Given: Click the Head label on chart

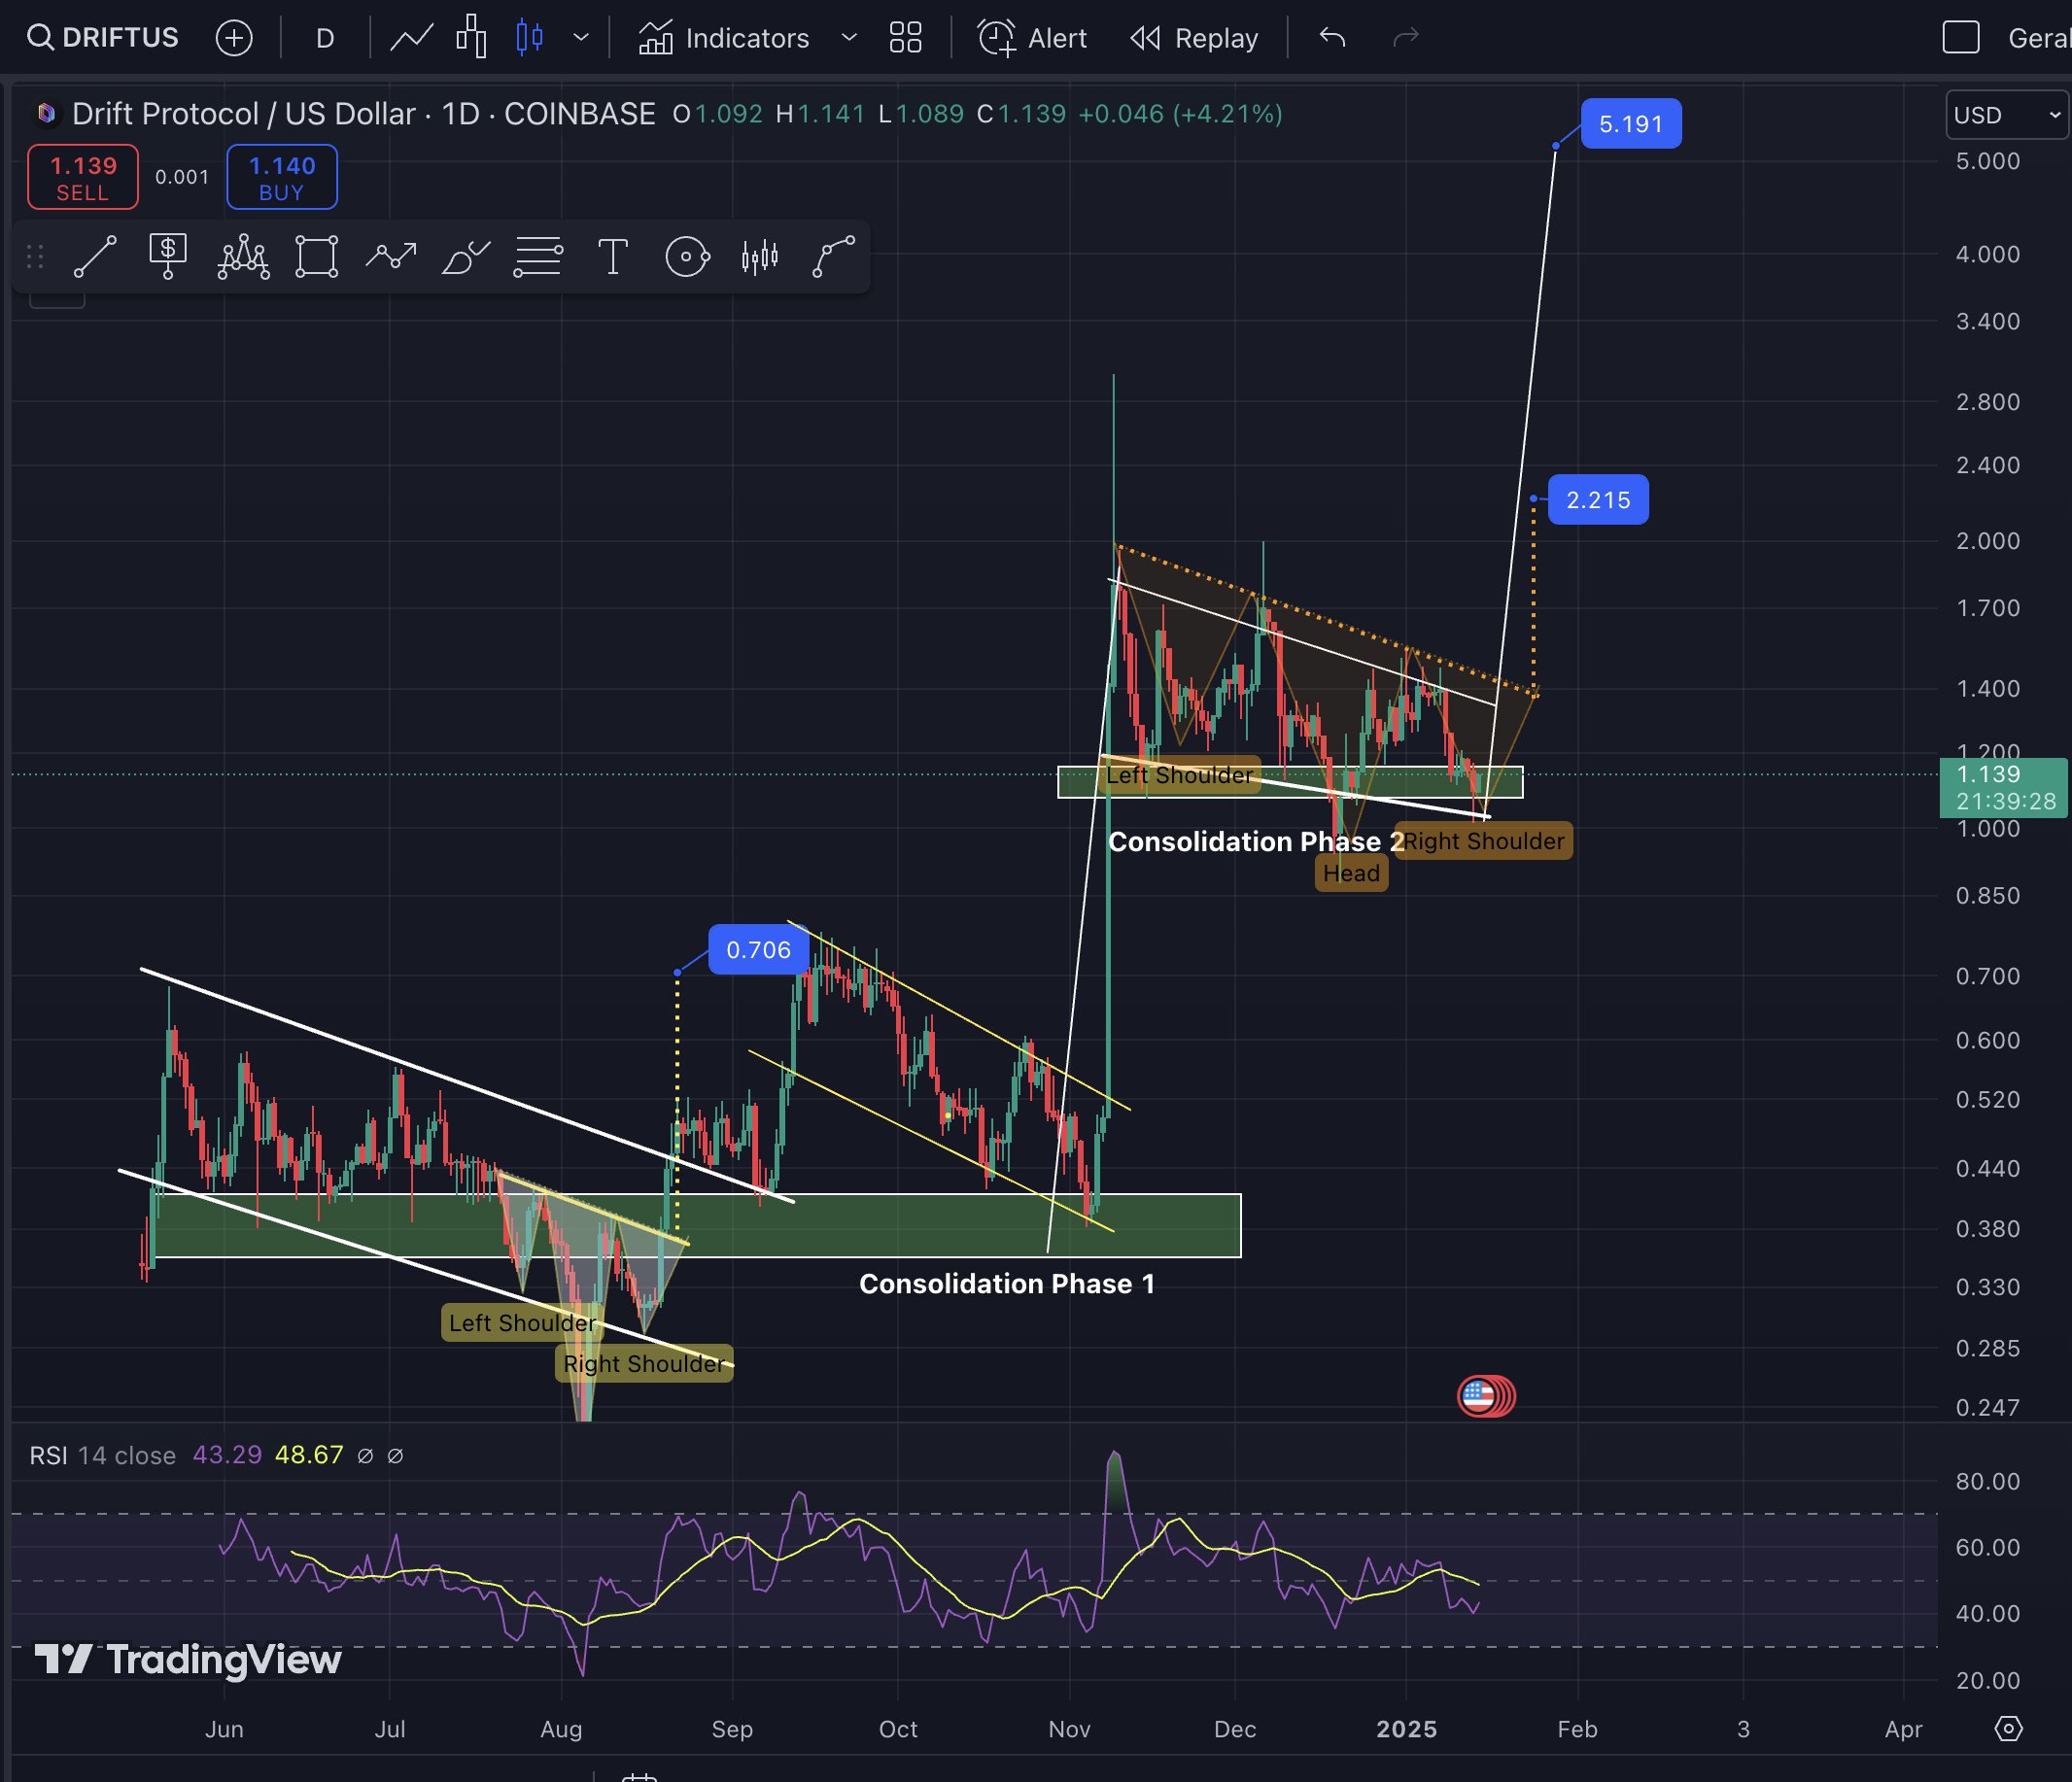Looking at the screenshot, I should [1351, 873].
